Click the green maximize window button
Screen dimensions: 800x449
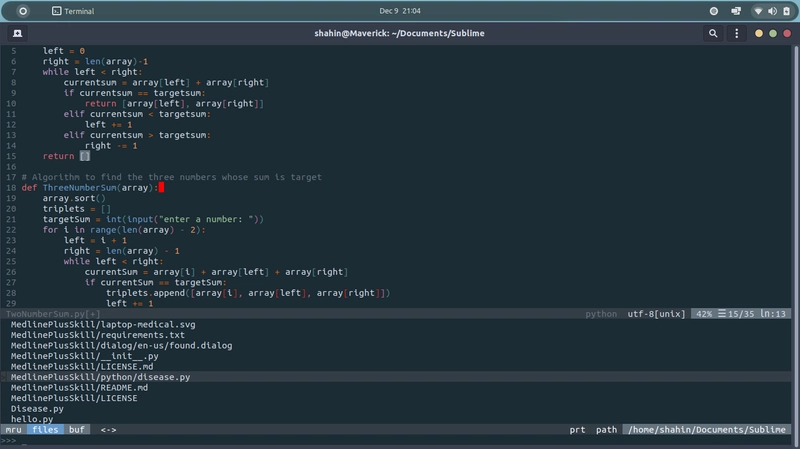point(773,33)
